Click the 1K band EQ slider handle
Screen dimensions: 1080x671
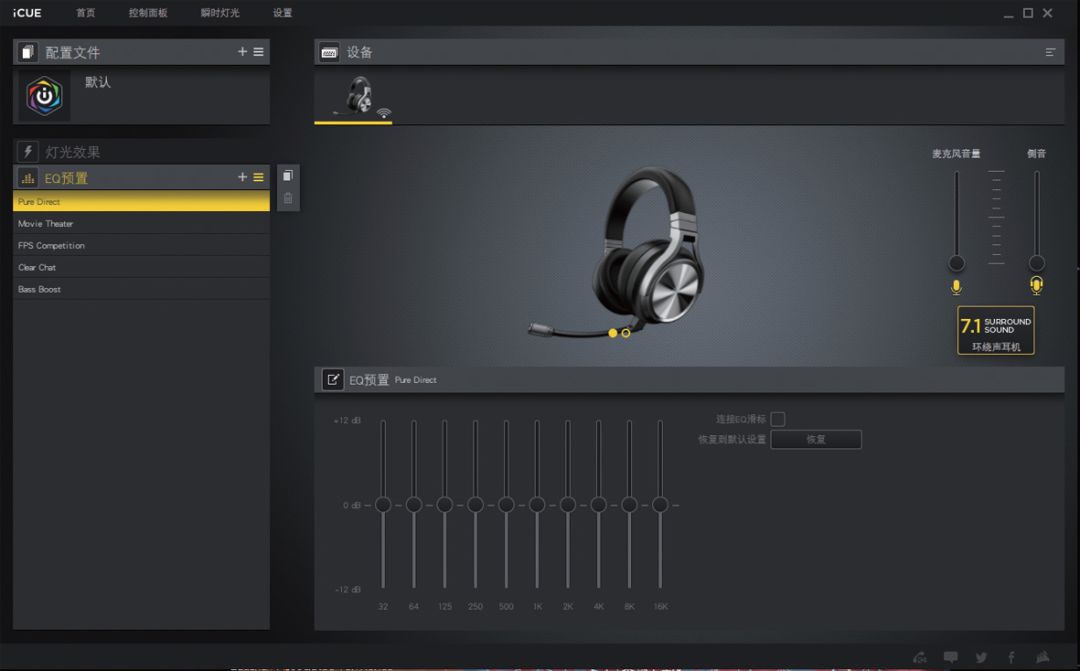coord(537,505)
